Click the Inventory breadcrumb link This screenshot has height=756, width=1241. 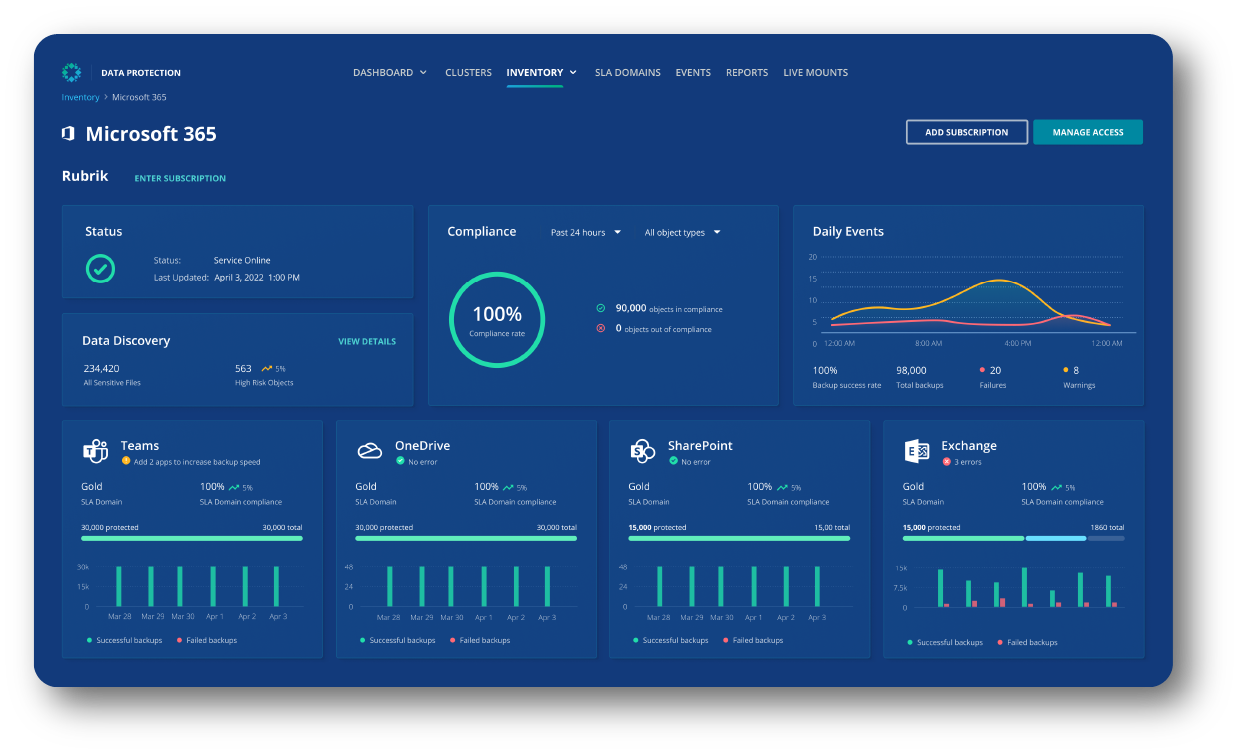tap(81, 97)
